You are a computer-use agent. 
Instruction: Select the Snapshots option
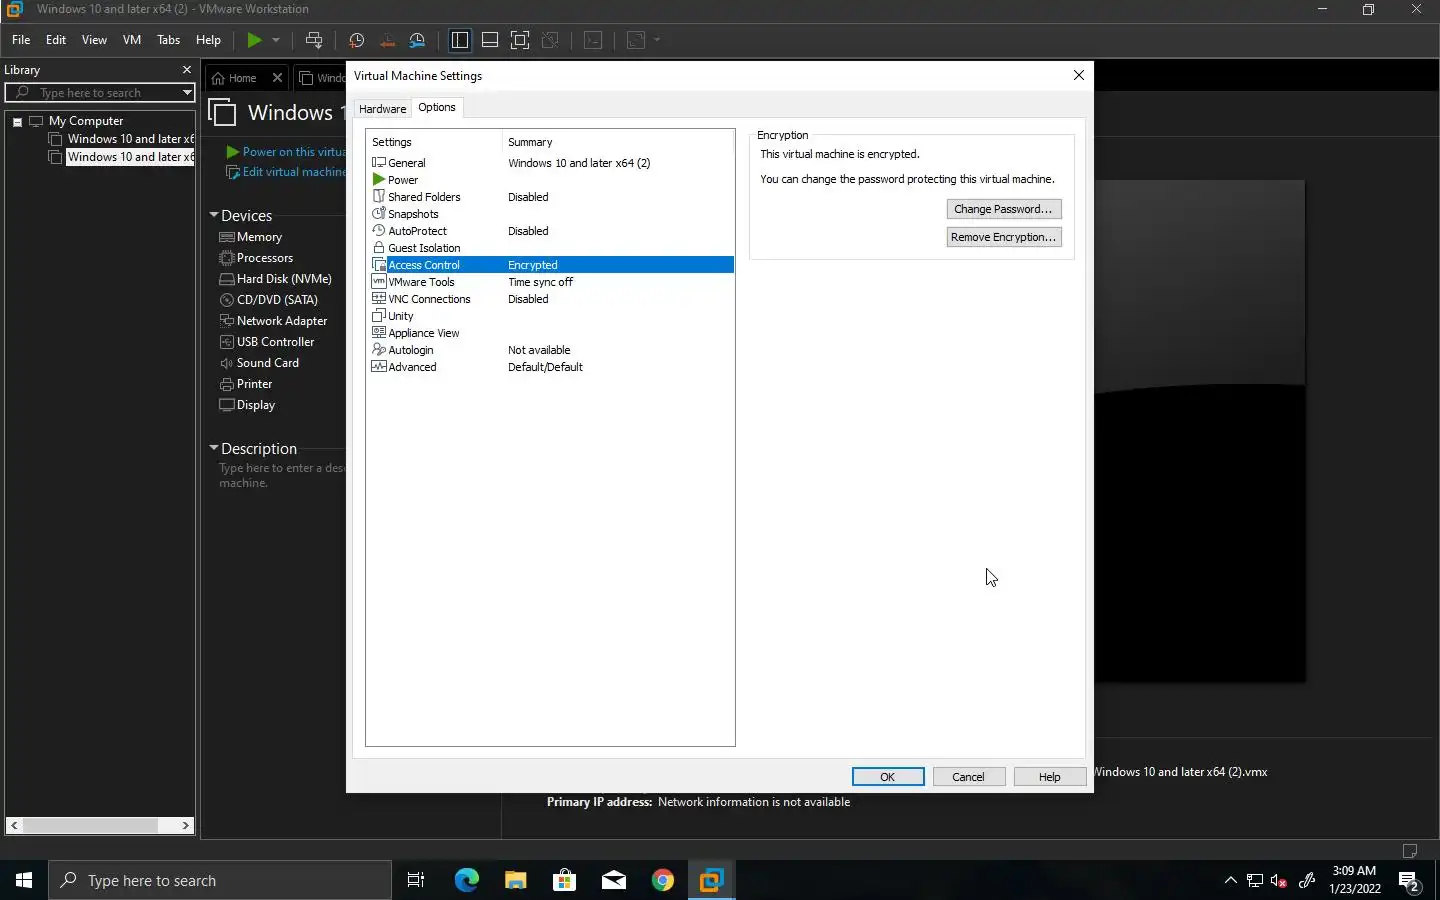coord(413,214)
